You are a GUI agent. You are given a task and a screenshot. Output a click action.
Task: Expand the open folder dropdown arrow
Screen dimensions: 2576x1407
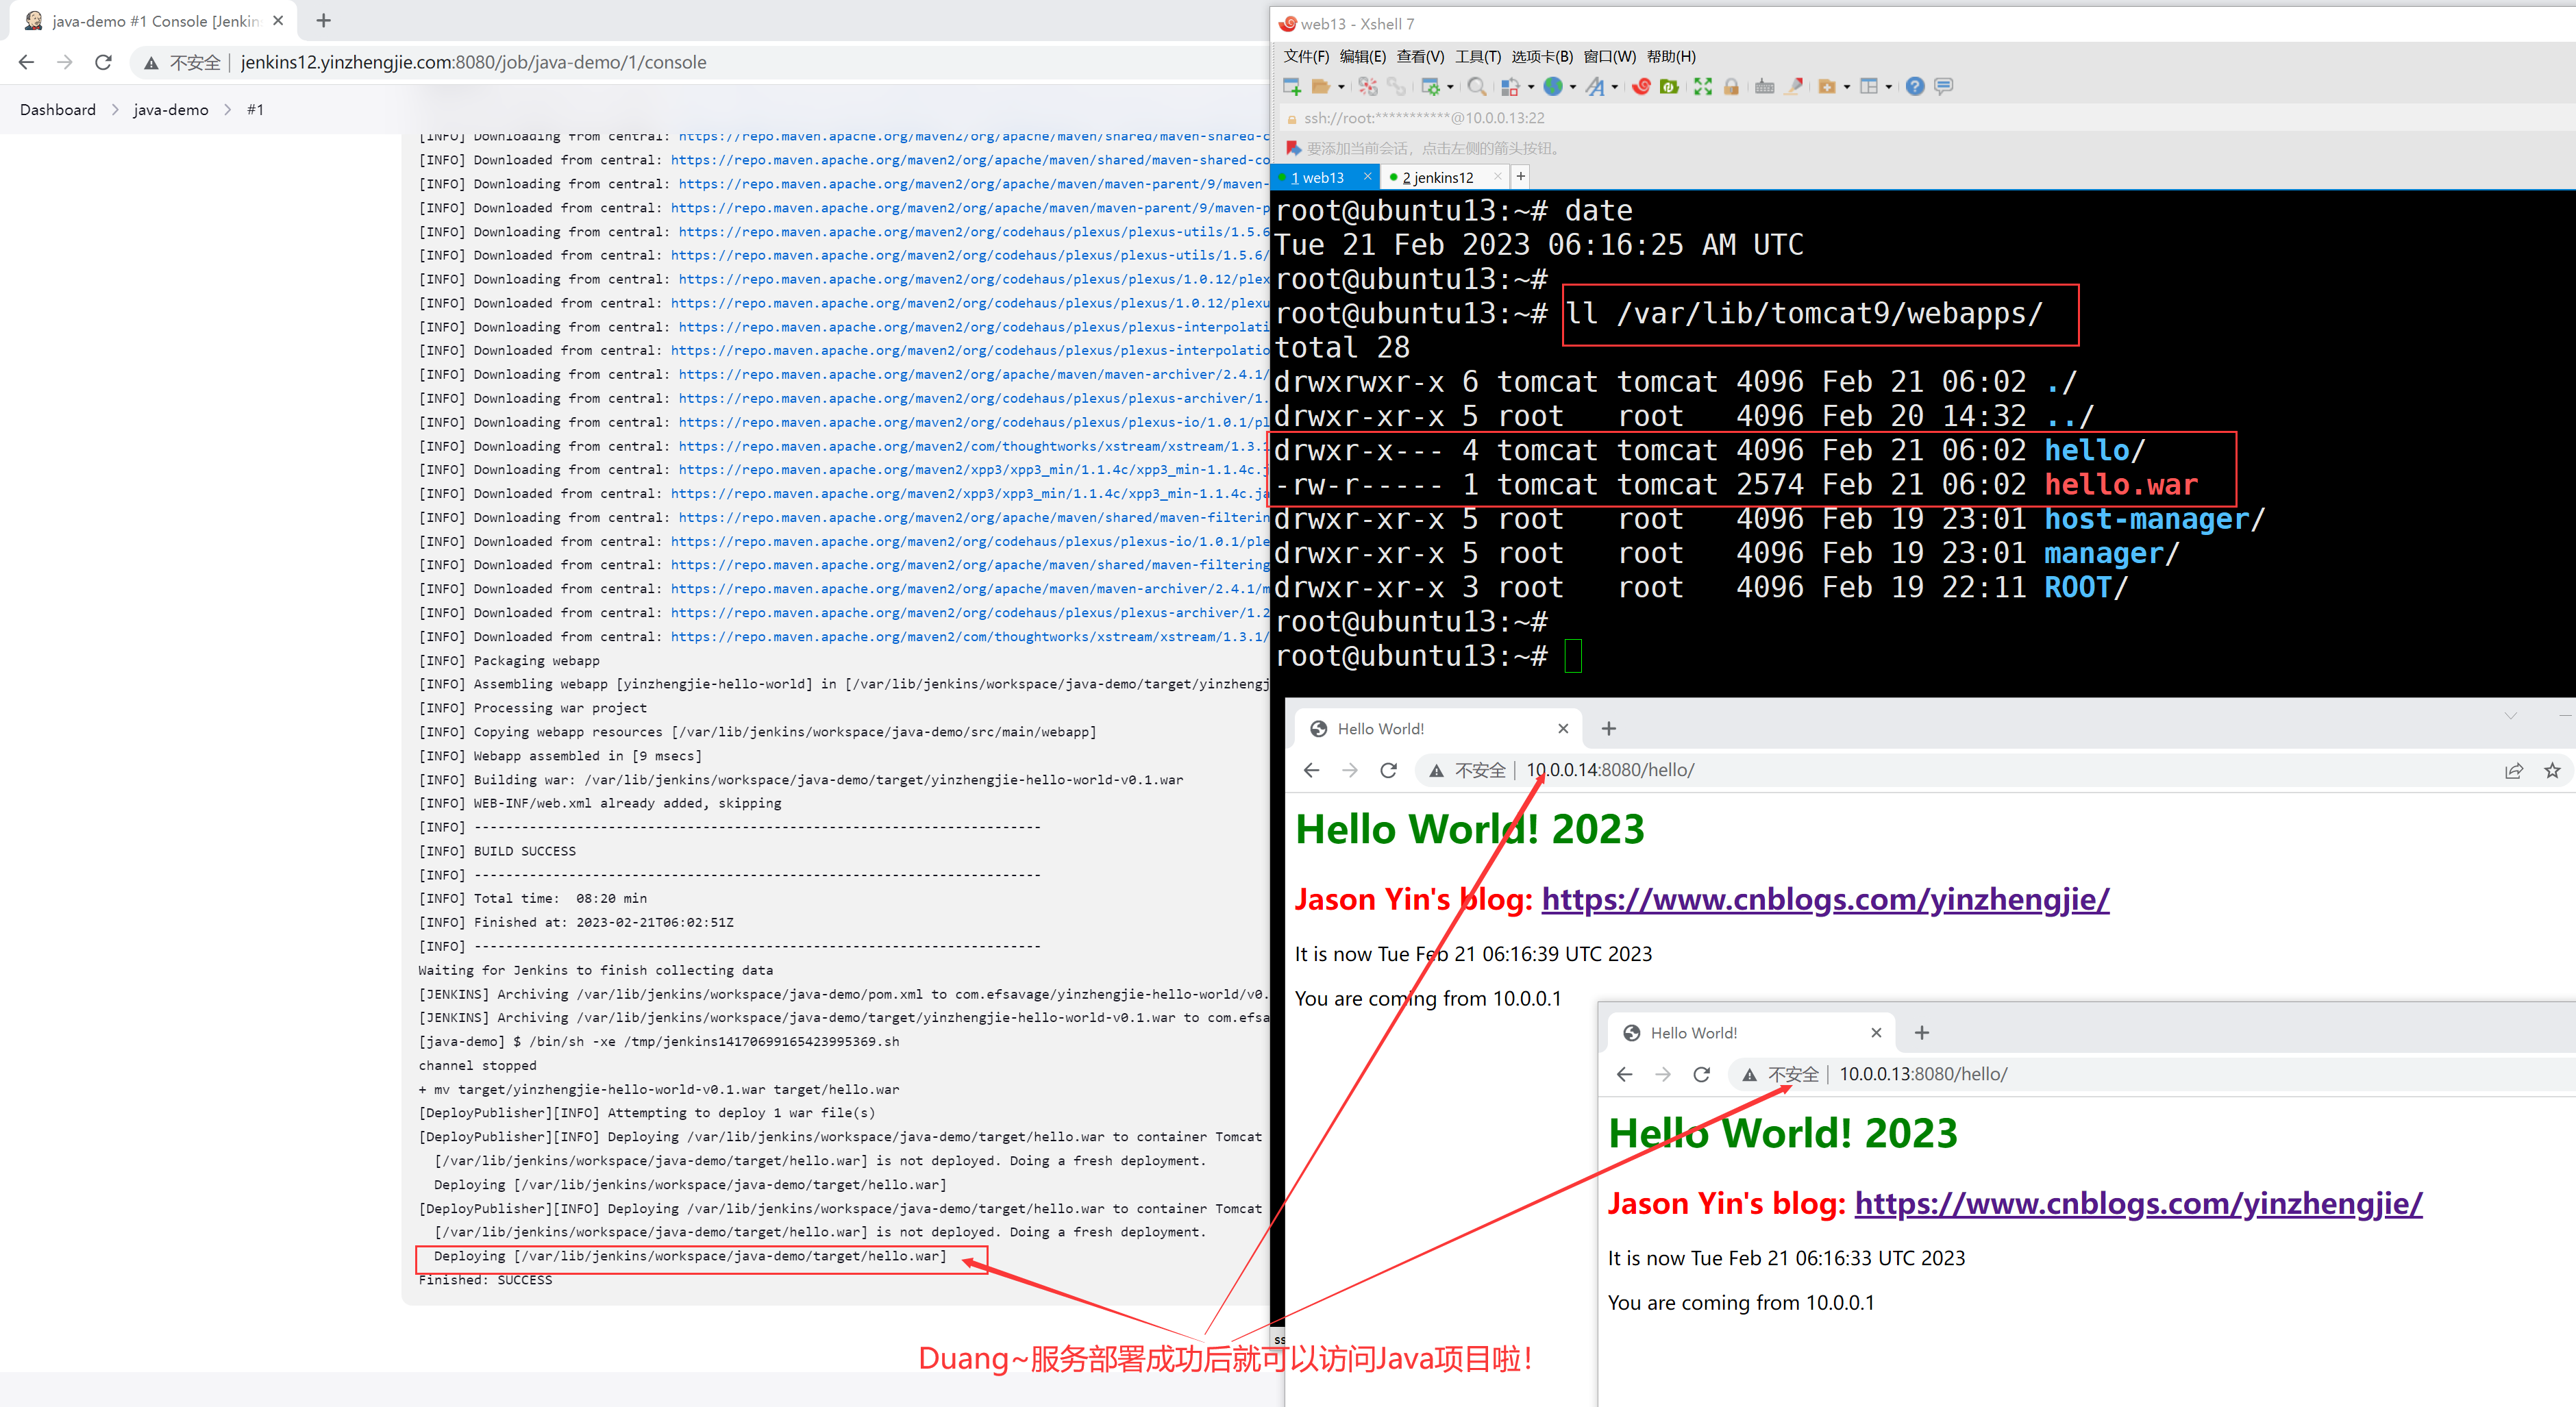(x=1341, y=87)
